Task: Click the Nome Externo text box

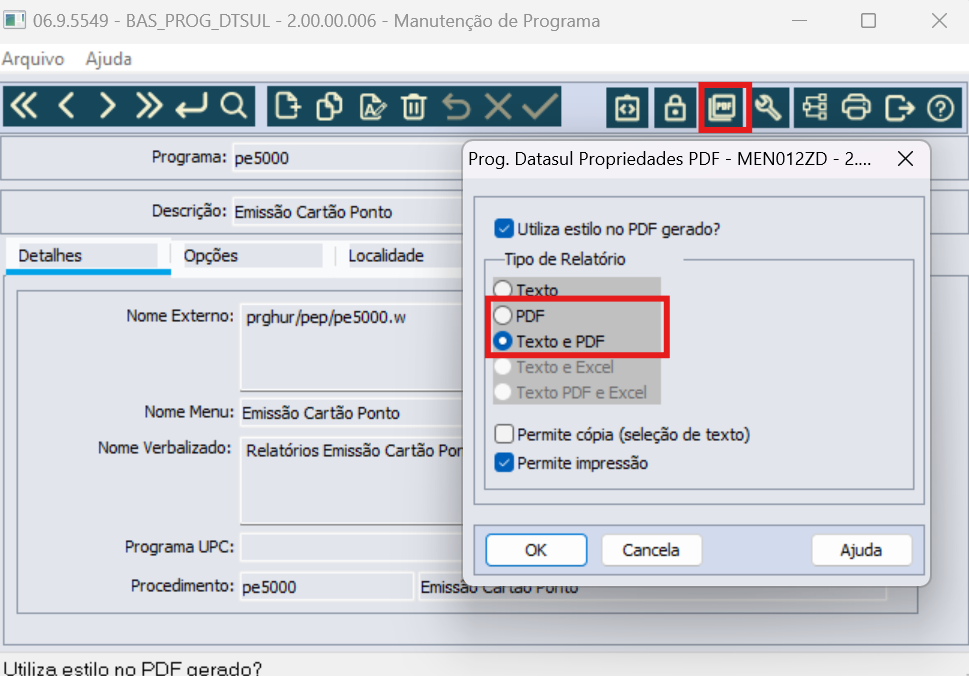Action: [x=351, y=346]
